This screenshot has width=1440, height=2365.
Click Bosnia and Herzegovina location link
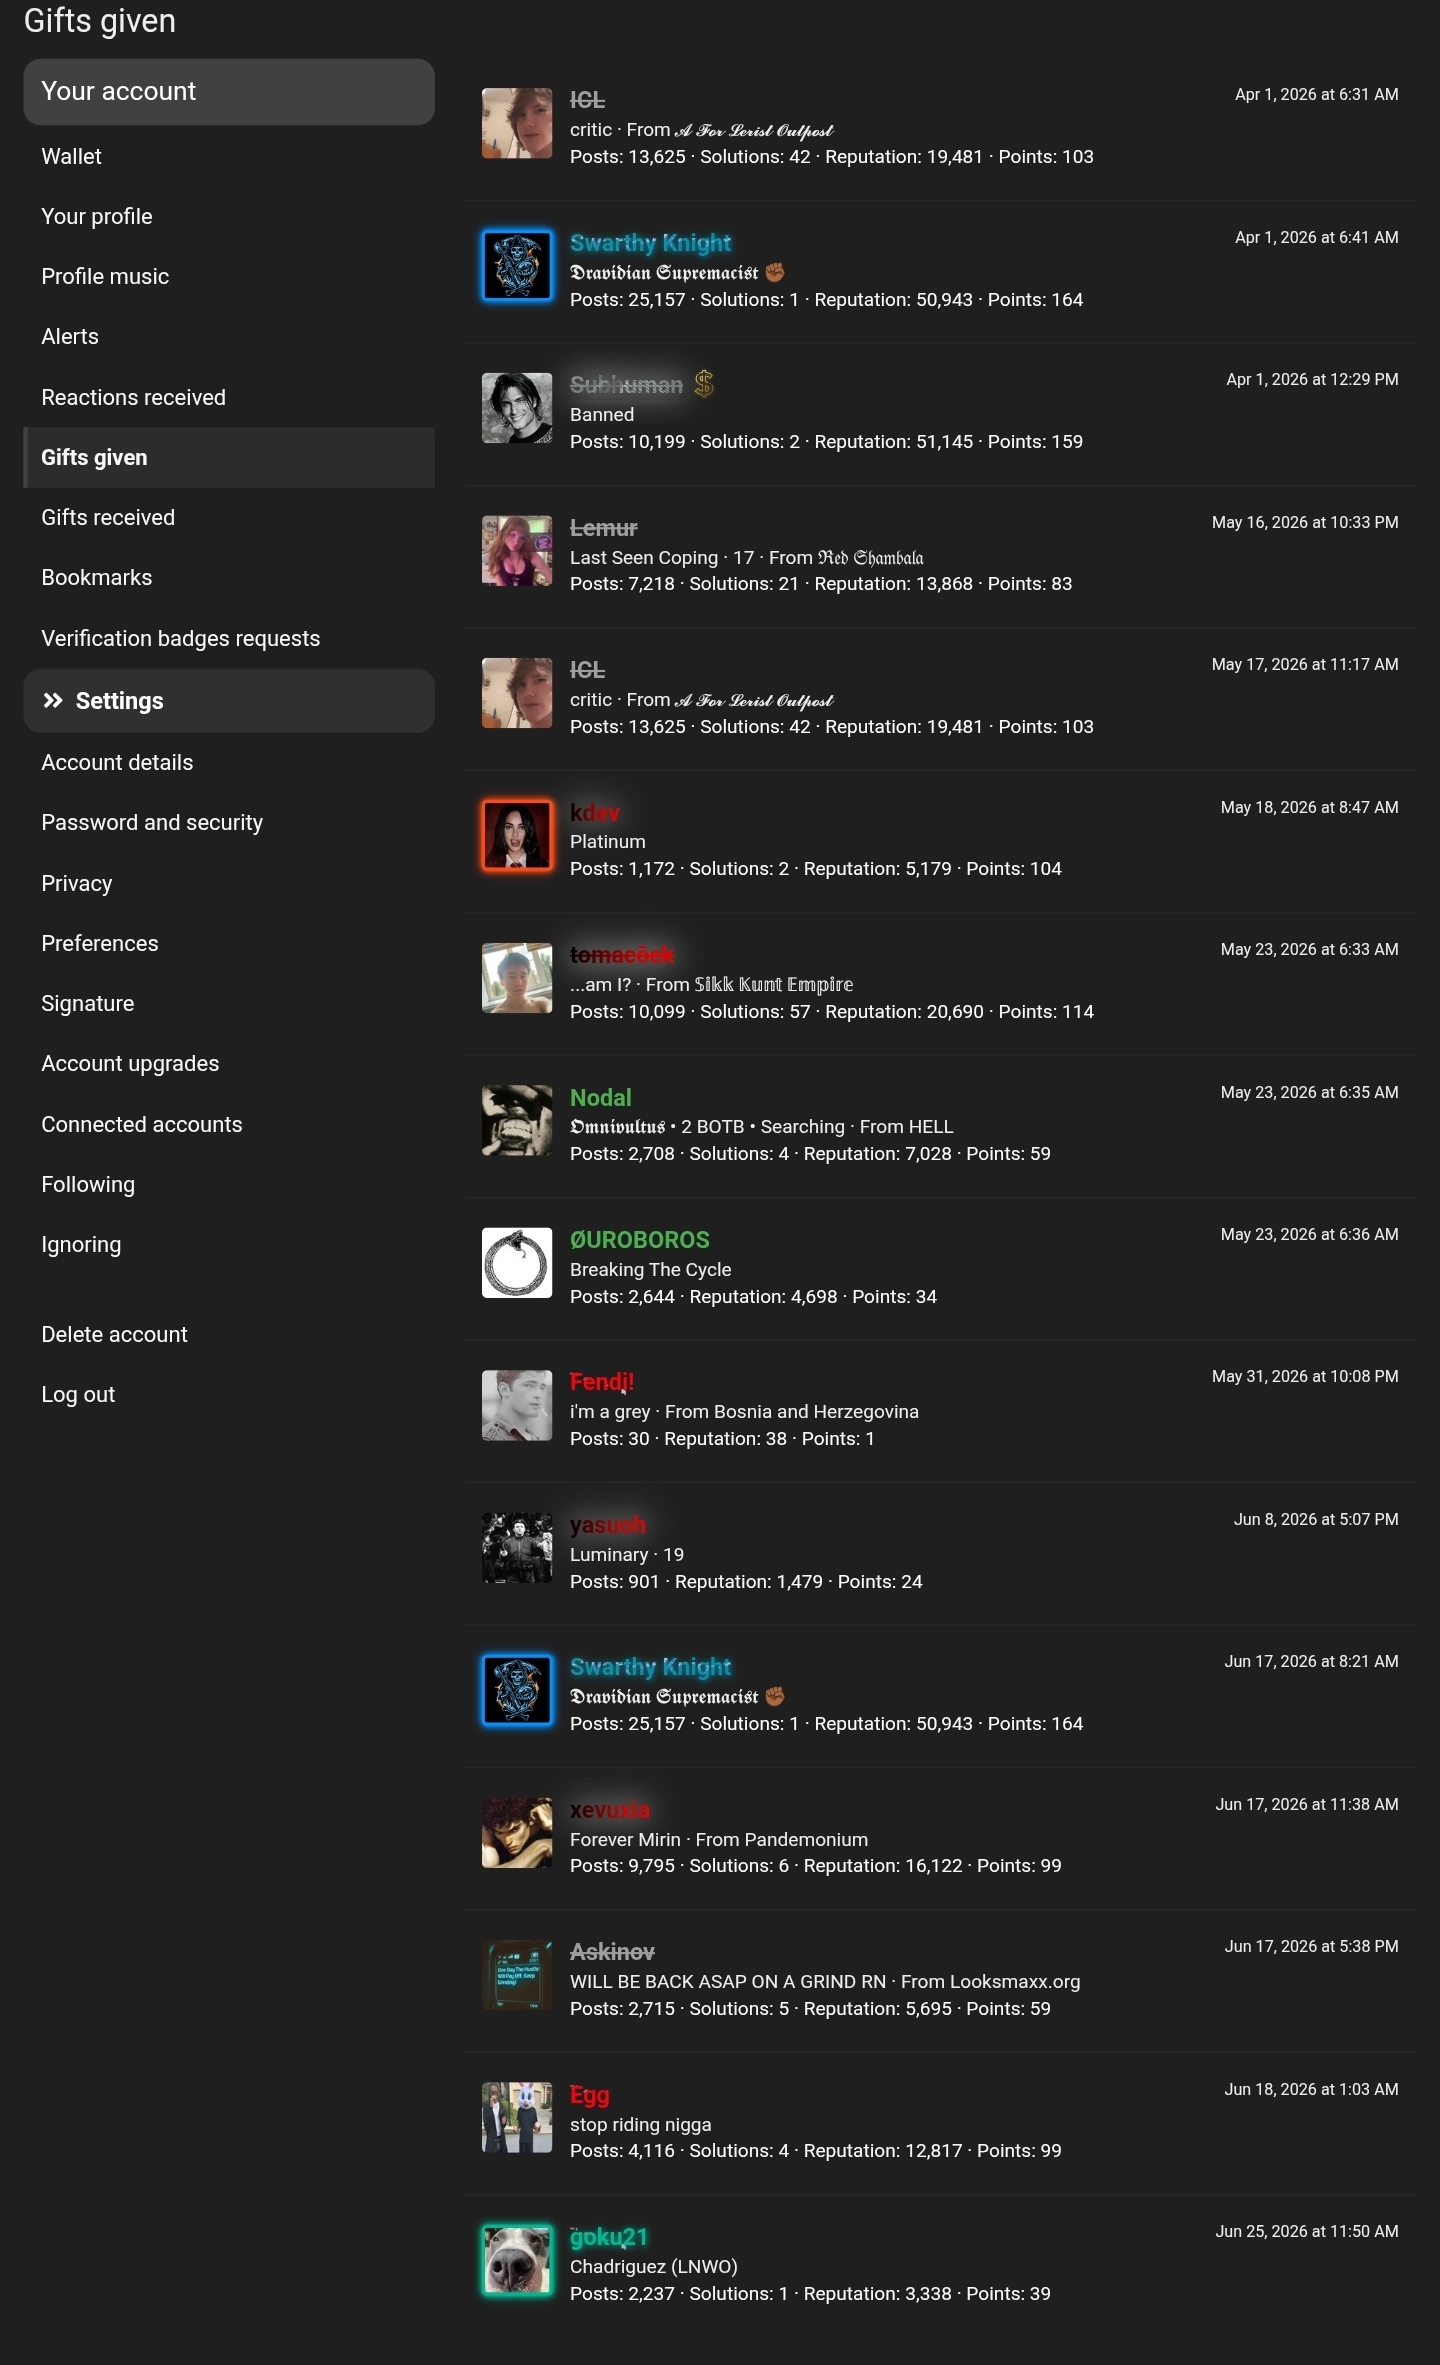coord(816,1412)
